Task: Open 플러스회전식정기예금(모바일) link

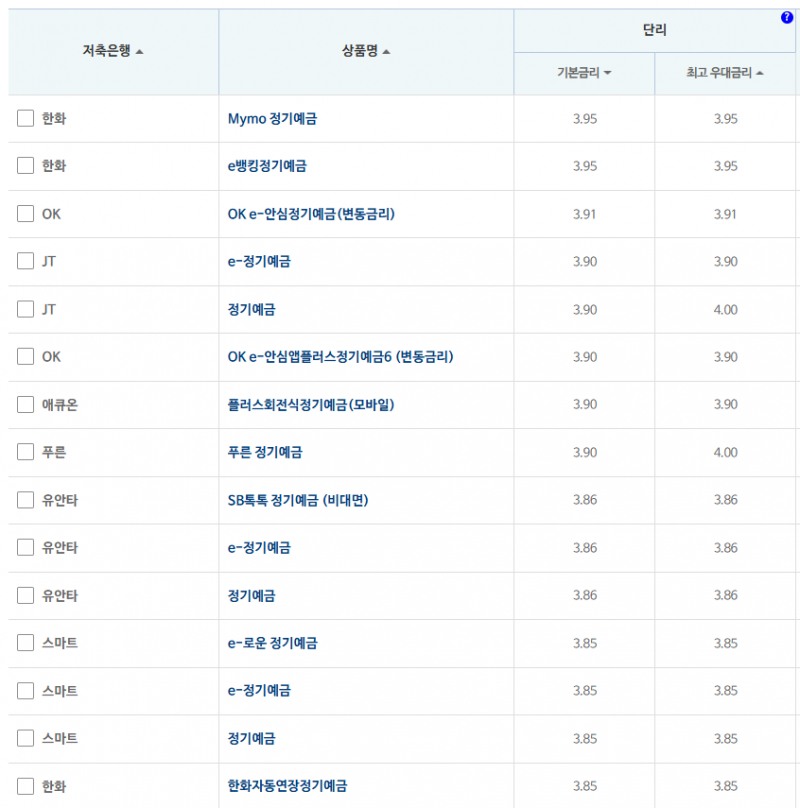Action: click(x=311, y=405)
